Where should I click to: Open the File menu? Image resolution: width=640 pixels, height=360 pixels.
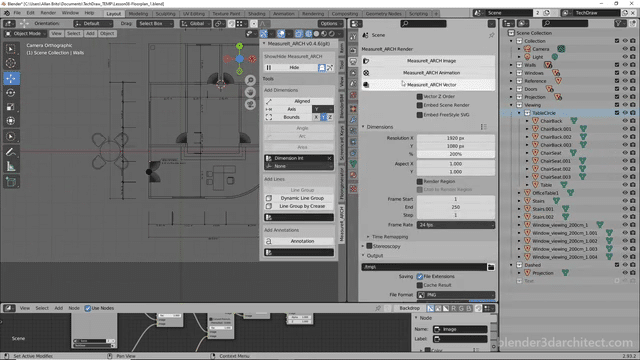(17, 13)
